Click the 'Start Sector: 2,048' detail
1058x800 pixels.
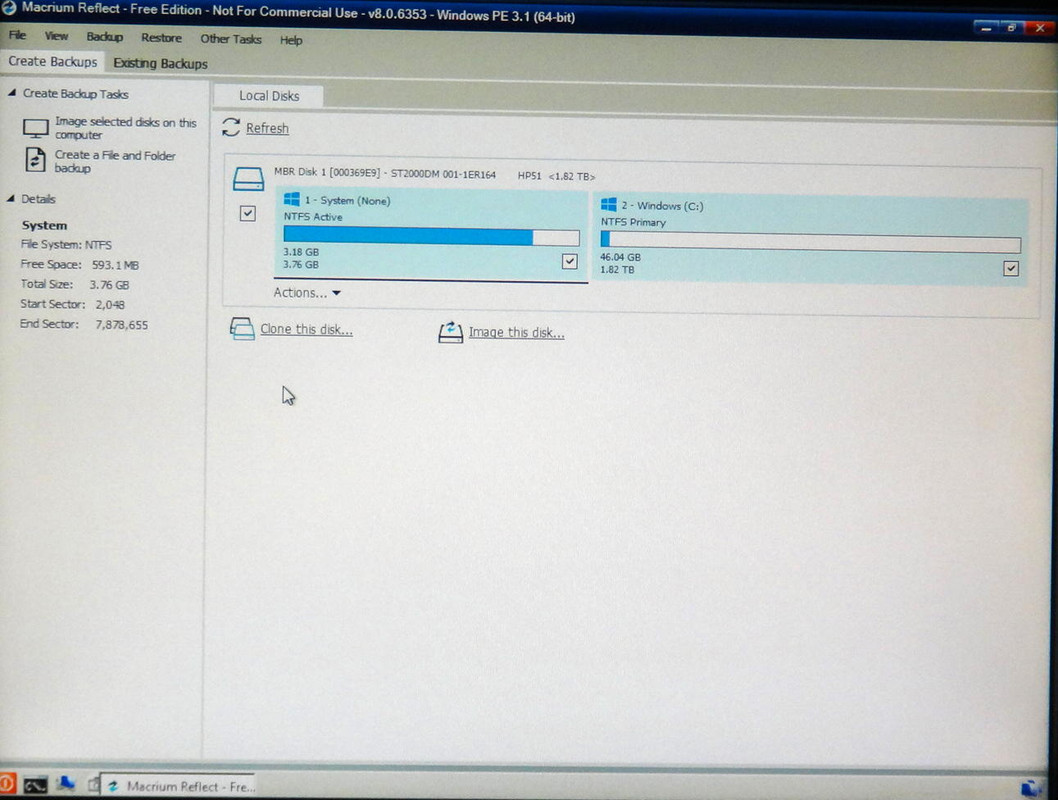point(72,304)
